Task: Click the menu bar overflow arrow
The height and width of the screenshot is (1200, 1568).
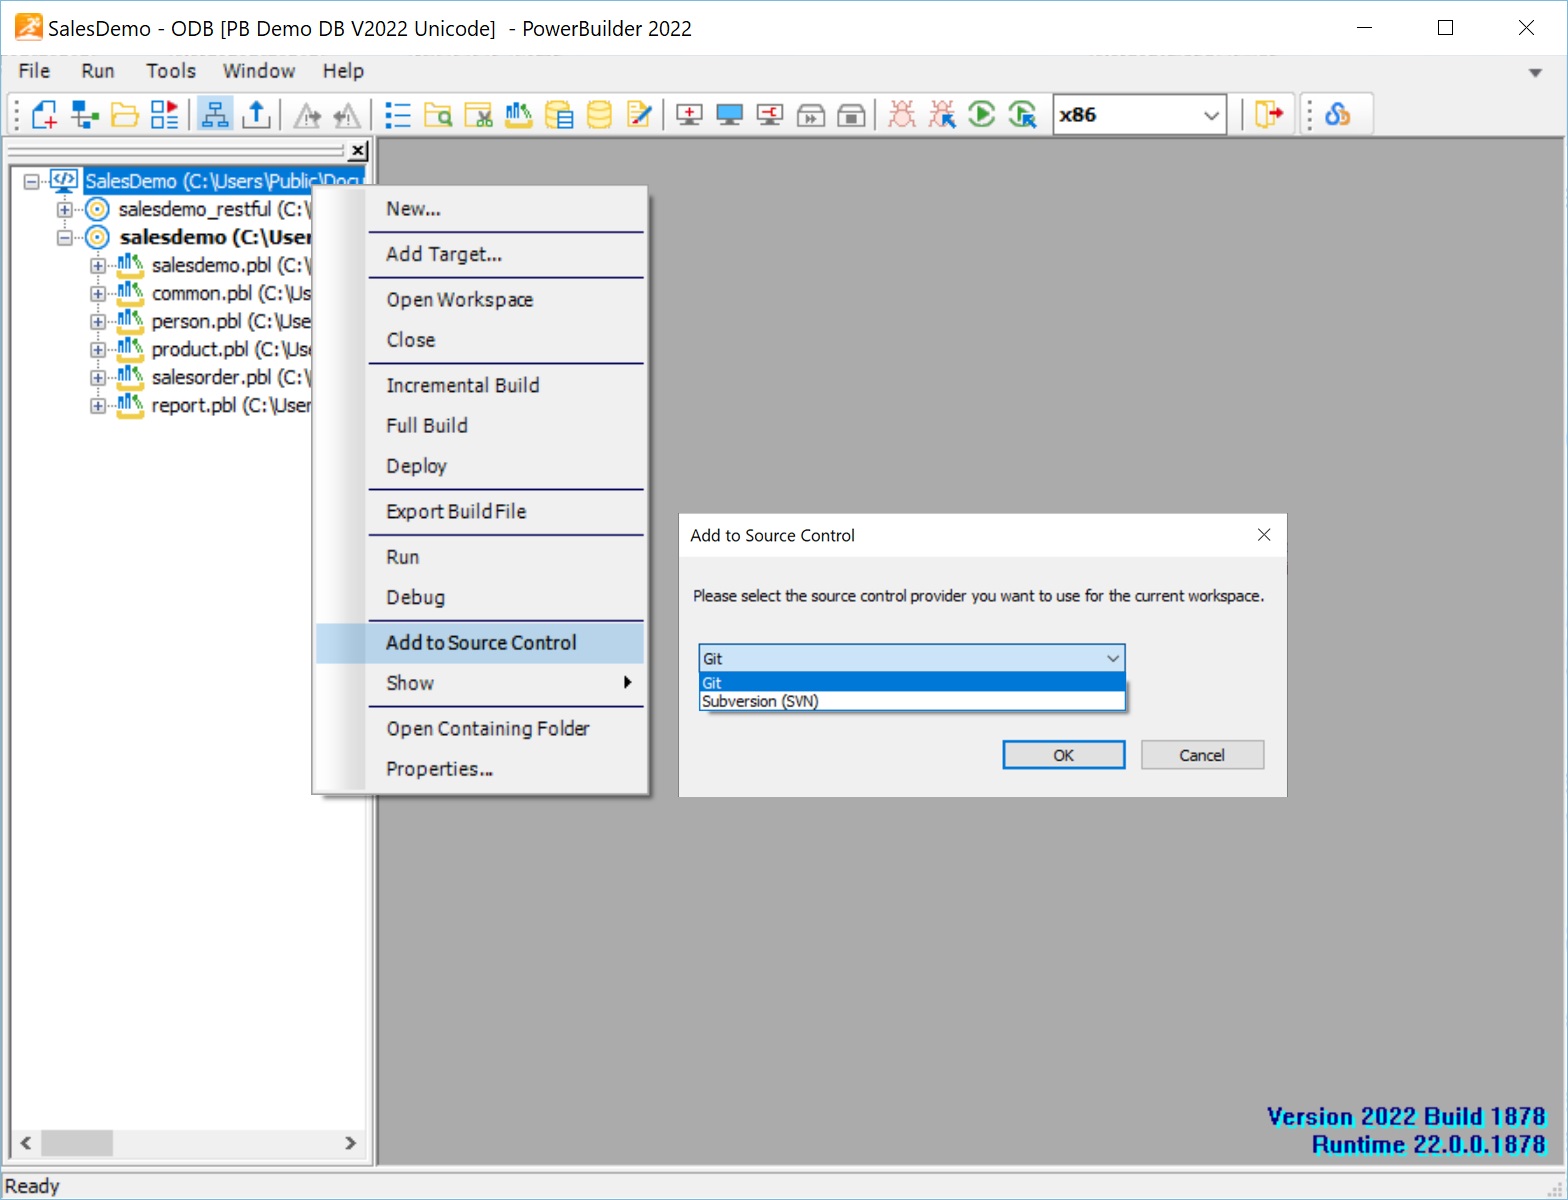Action: (1535, 72)
